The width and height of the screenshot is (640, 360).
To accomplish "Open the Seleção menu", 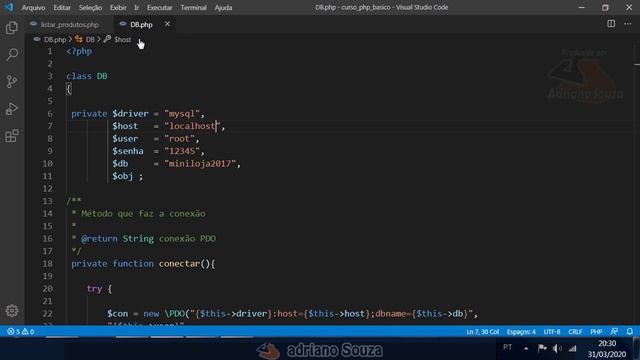I will tap(90, 7).
